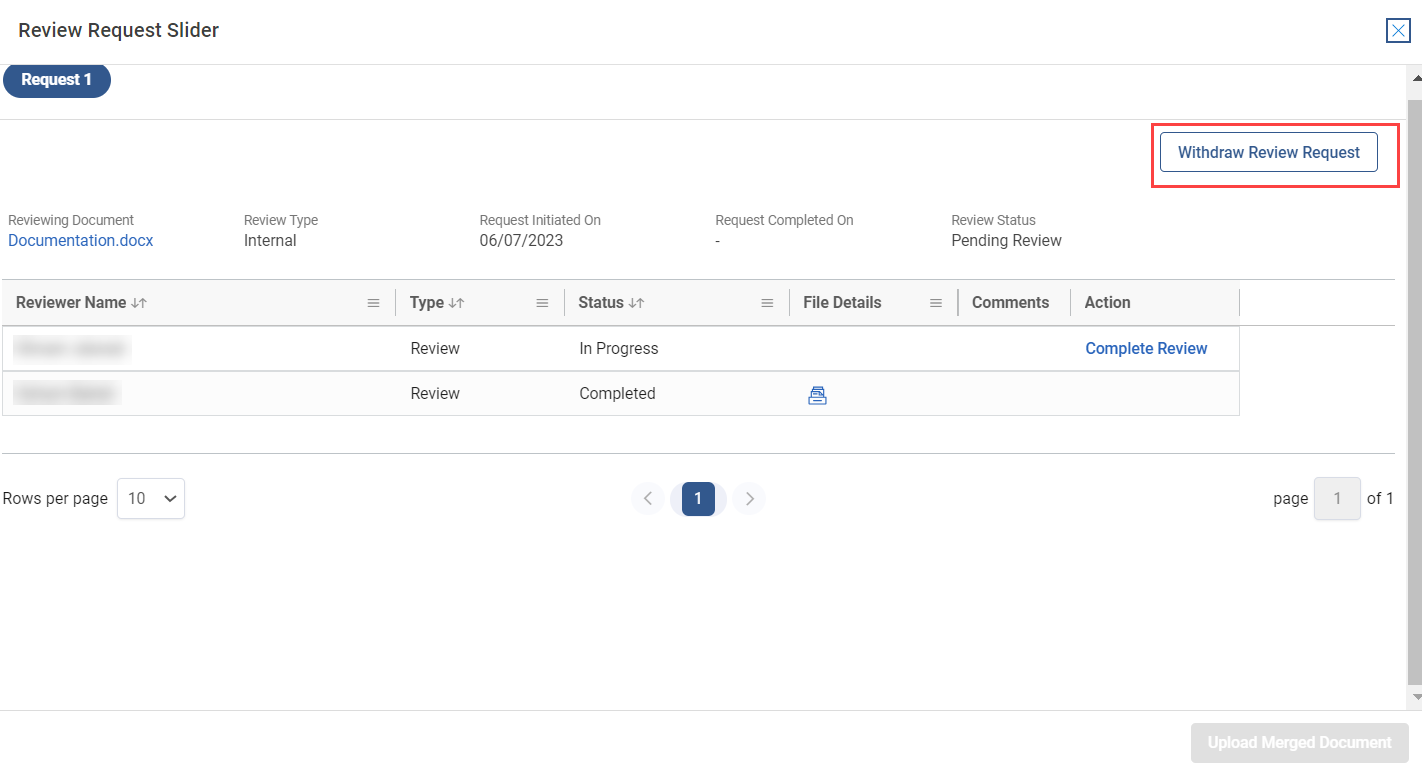Click Withdraw Review Request button

click(x=1268, y=153)
